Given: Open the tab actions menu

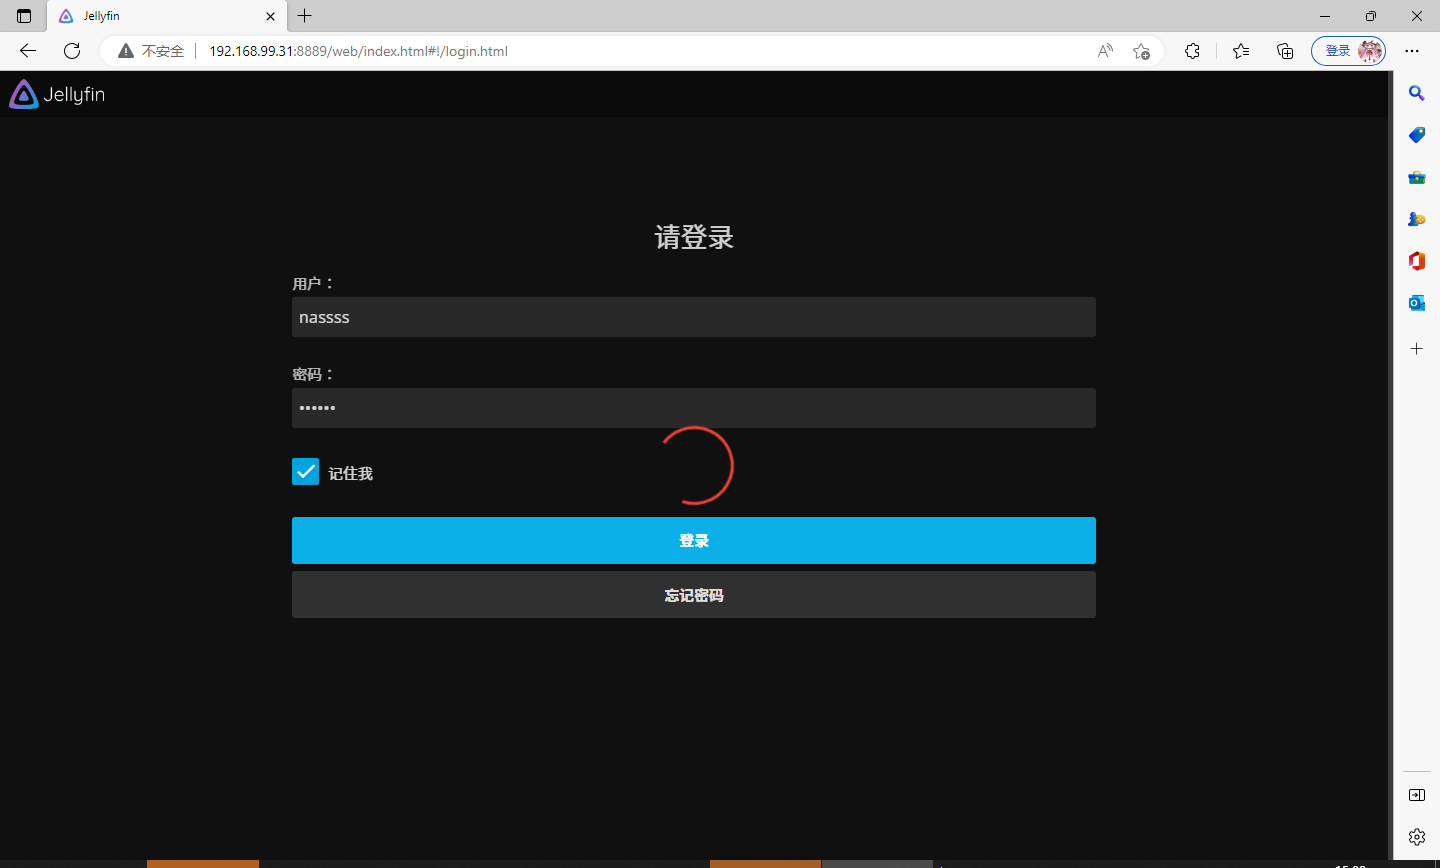Looking at the screenshot, I should click(24, 16).
